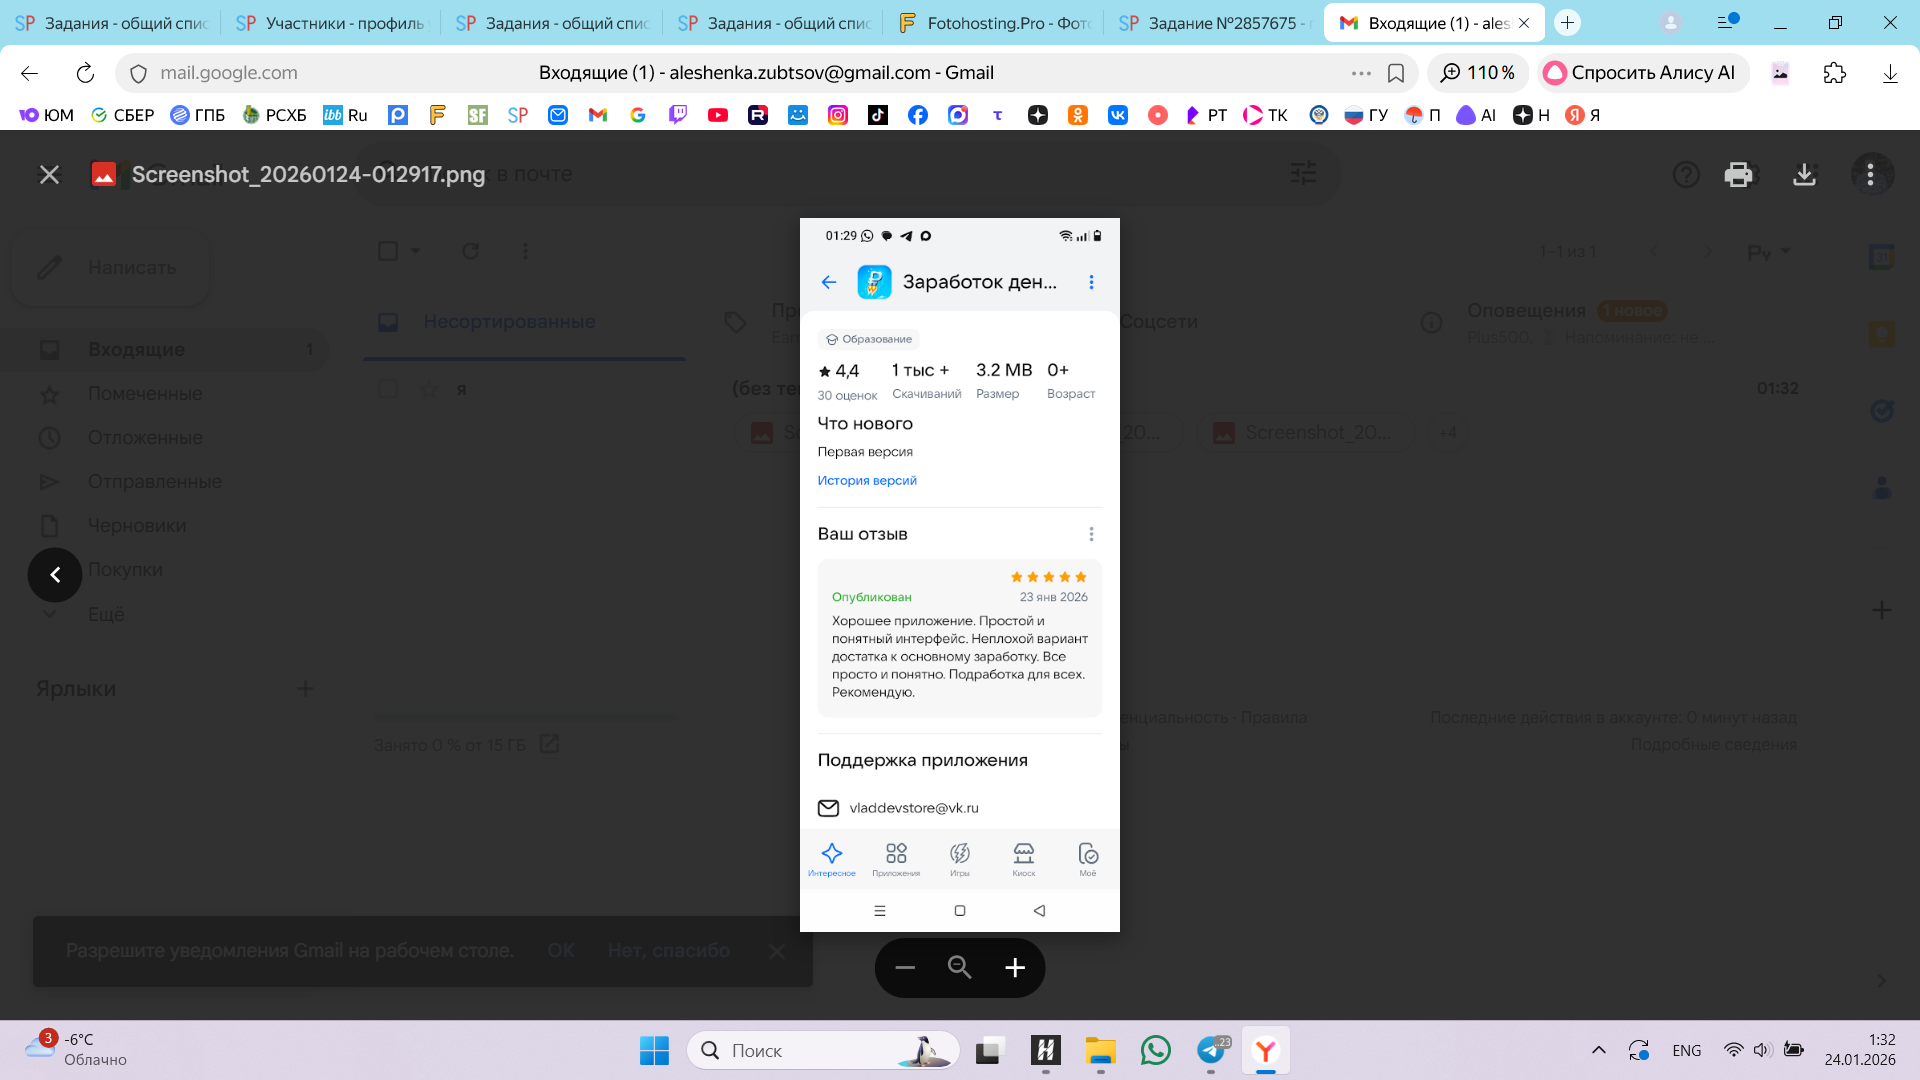Open a new browser tab

1567,23
